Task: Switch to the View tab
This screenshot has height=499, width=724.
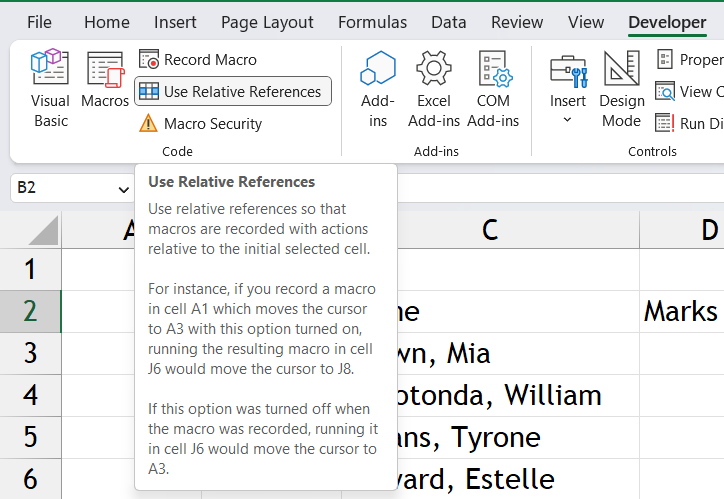Action: 585,22
